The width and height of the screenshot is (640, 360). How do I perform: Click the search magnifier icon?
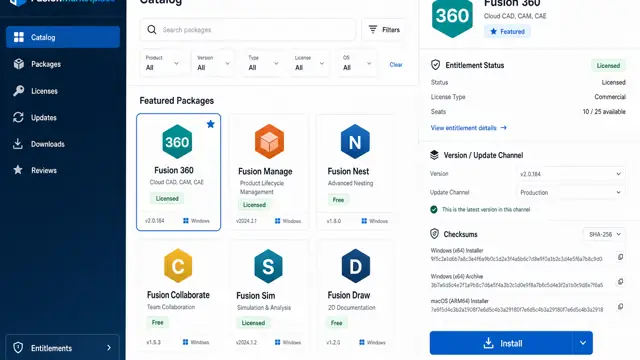point(152,29)
